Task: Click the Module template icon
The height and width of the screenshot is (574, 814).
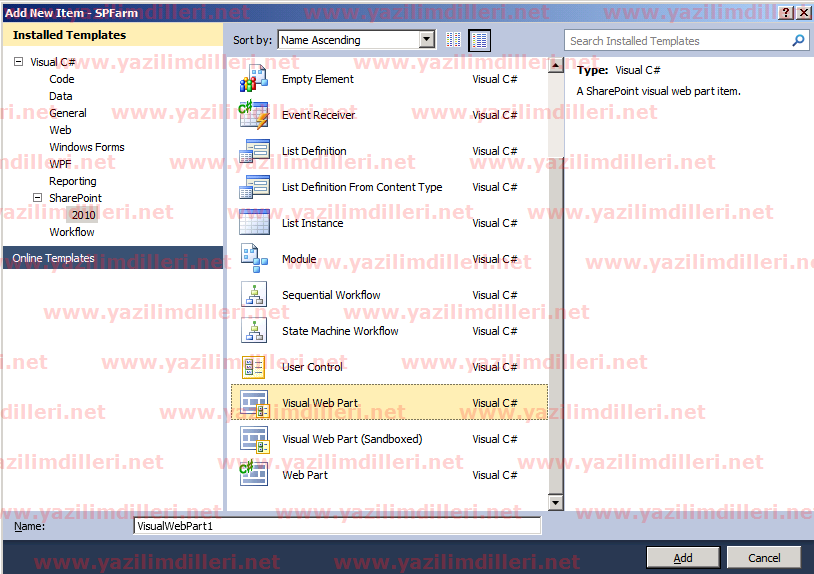Action: tap(254, 258)
